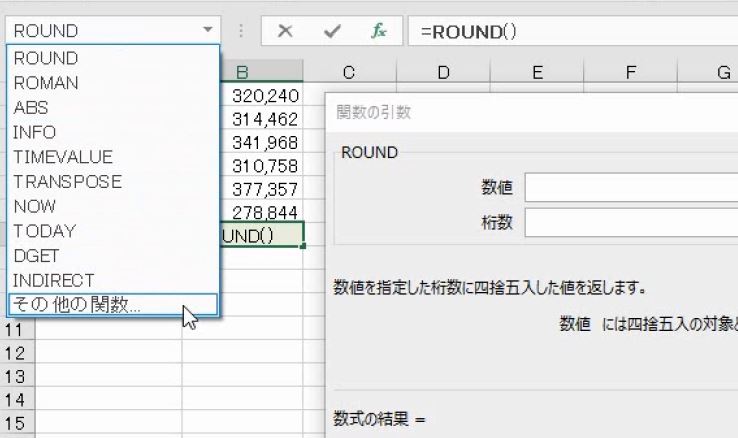
Task: Select INFO in the function list
Action: tap(113, 132)
